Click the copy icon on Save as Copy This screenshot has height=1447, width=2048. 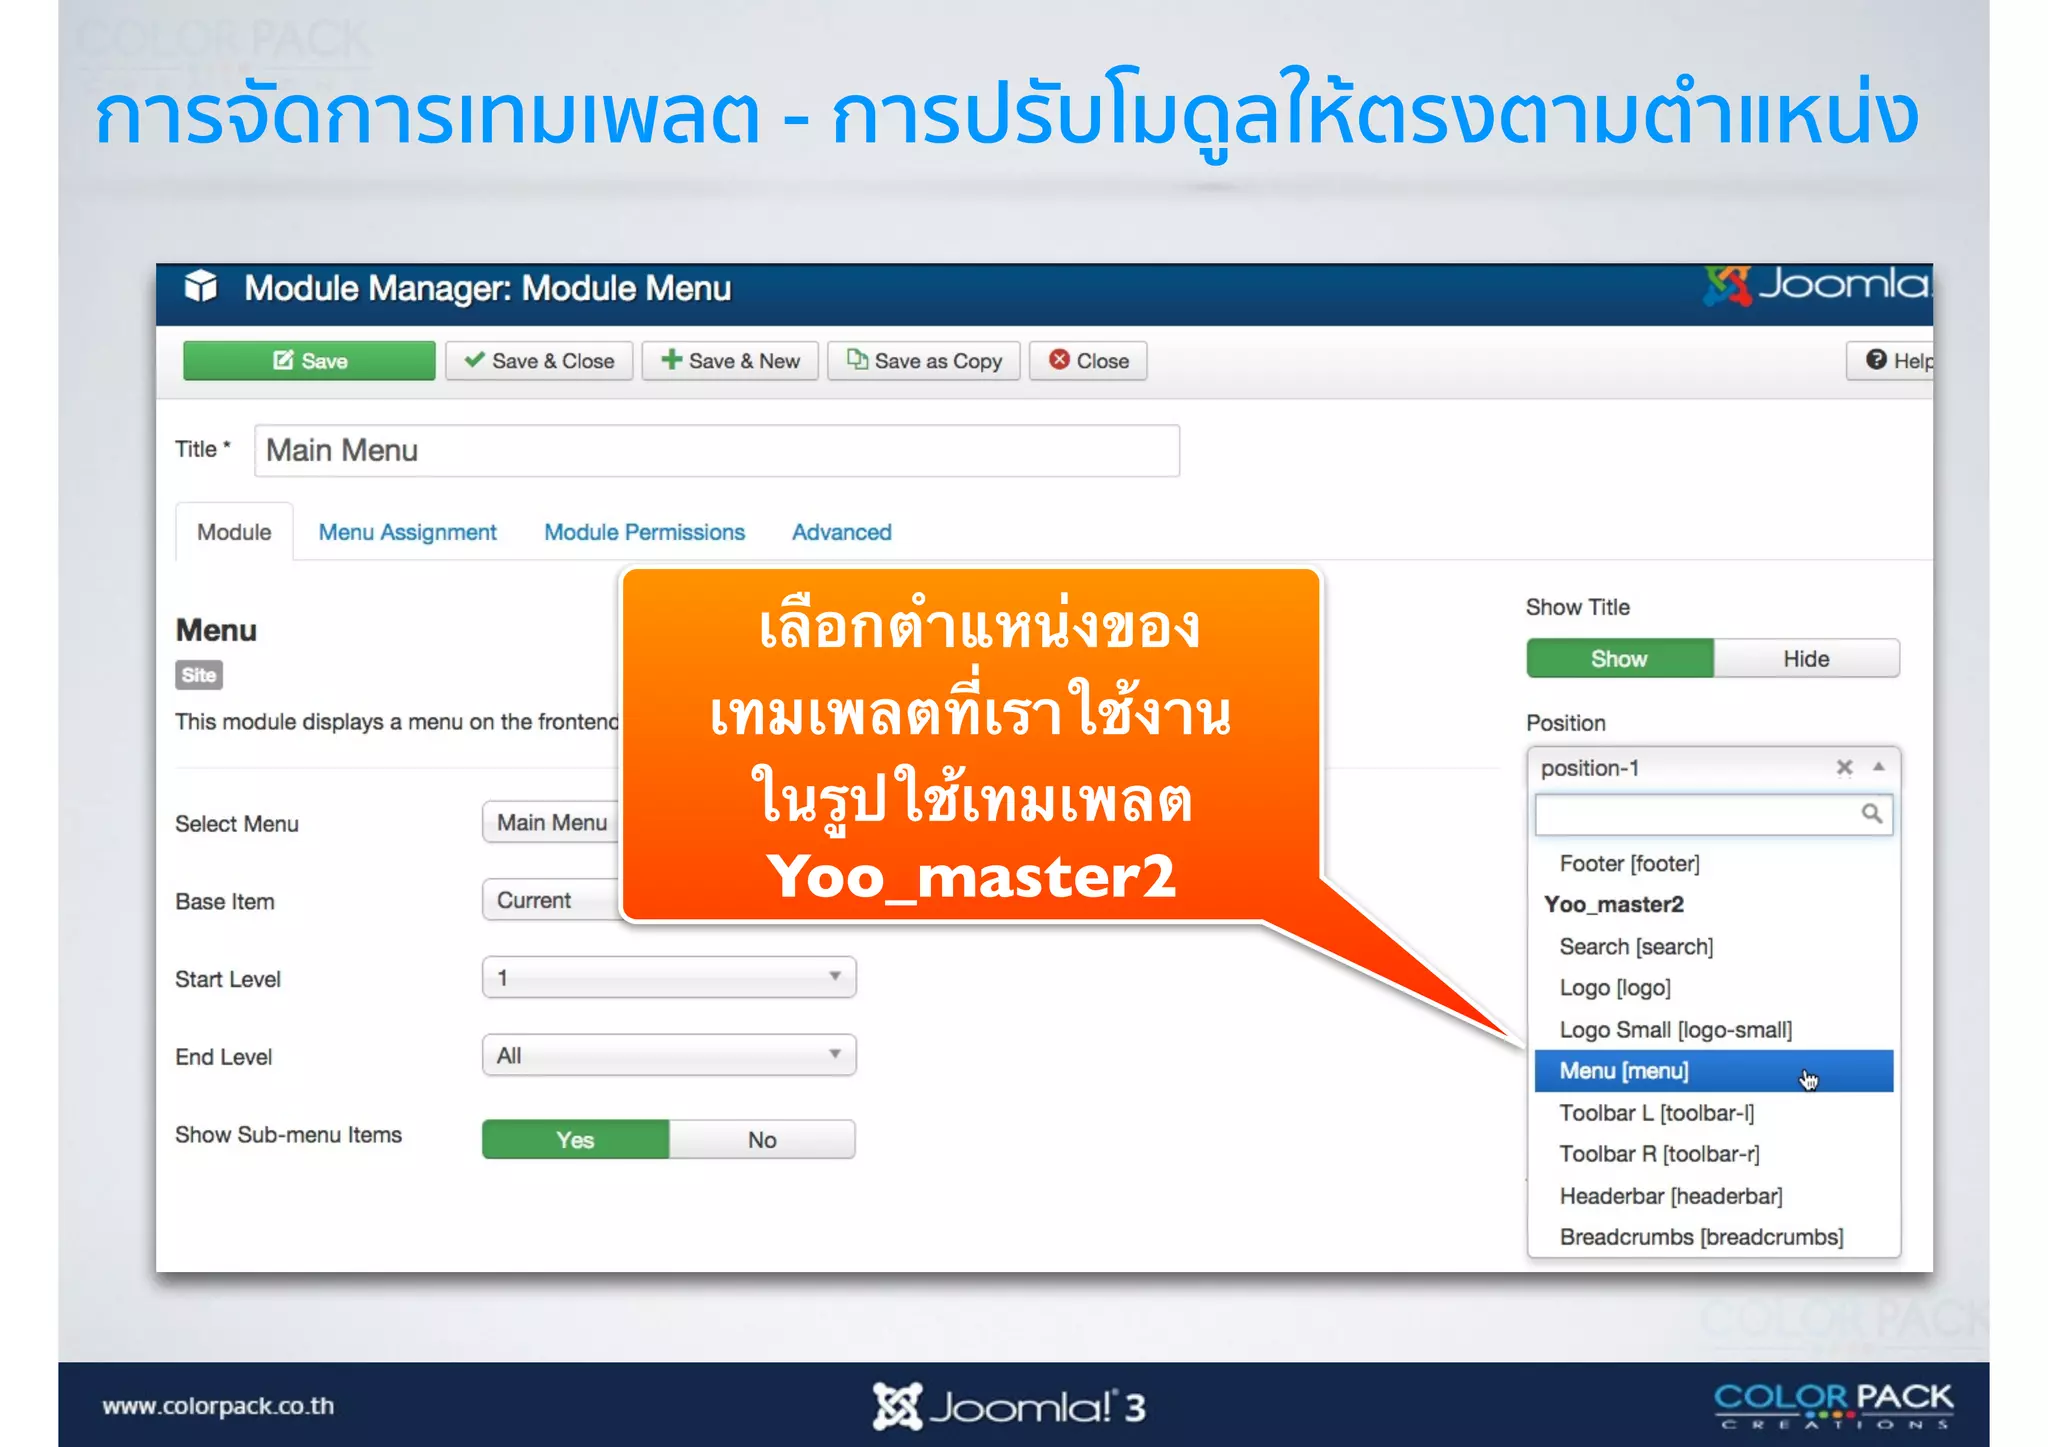coord(857,360)
